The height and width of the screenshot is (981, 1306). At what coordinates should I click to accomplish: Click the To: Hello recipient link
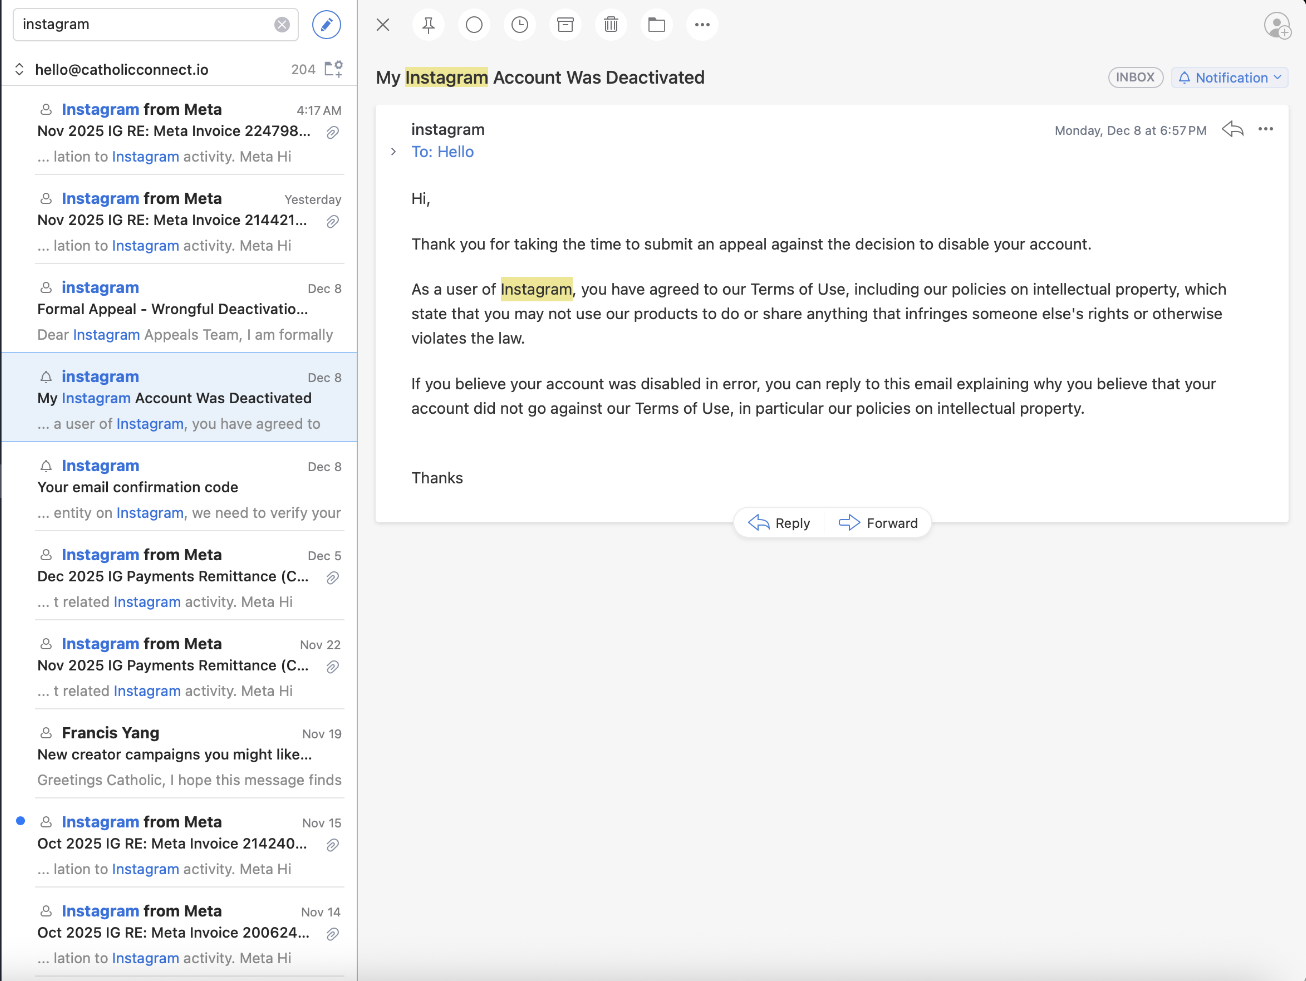click(x=443, y=151)
